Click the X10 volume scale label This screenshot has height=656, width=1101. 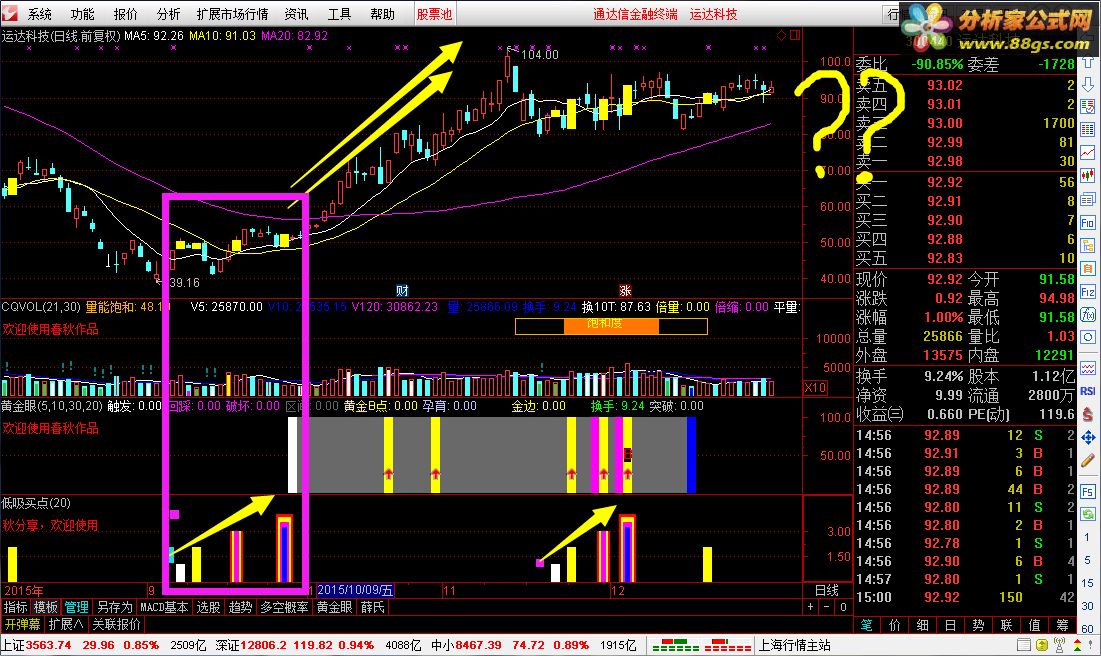(x=815, y=387)
